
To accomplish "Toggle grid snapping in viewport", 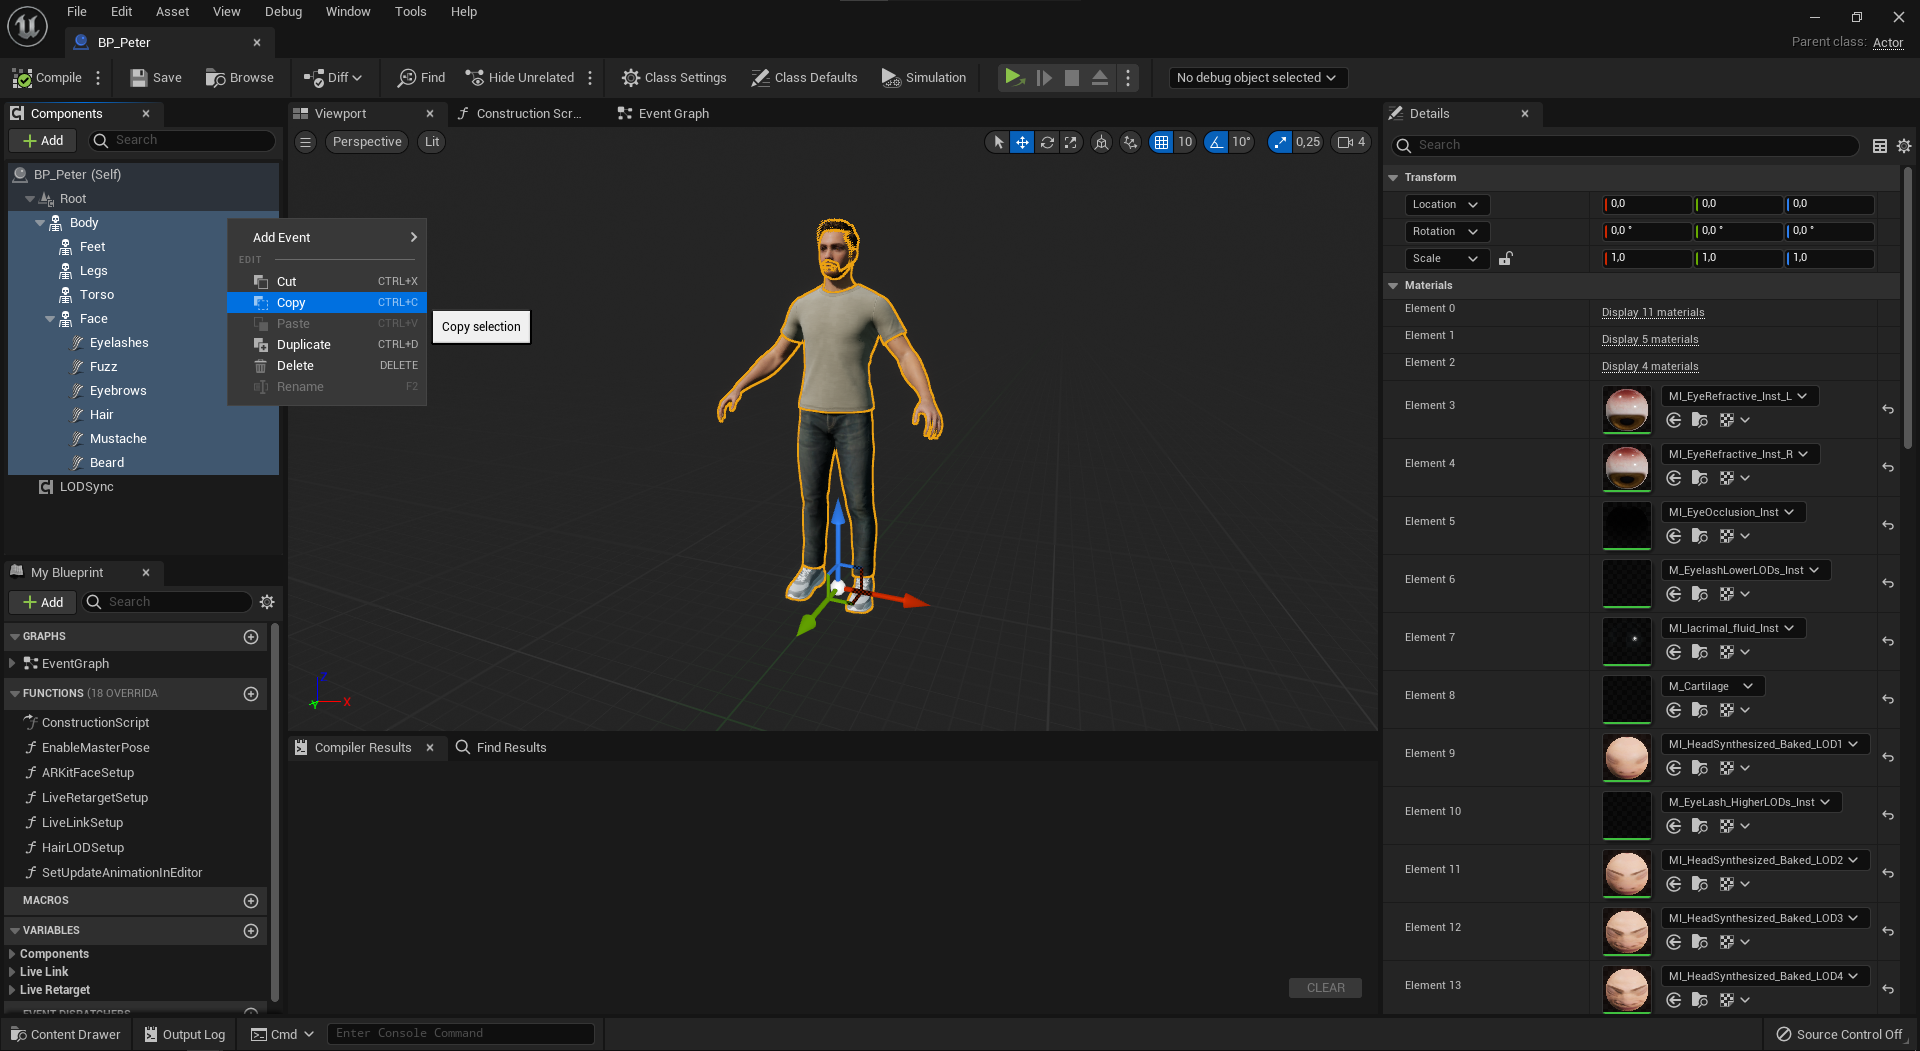I will tap(1161, 142).
